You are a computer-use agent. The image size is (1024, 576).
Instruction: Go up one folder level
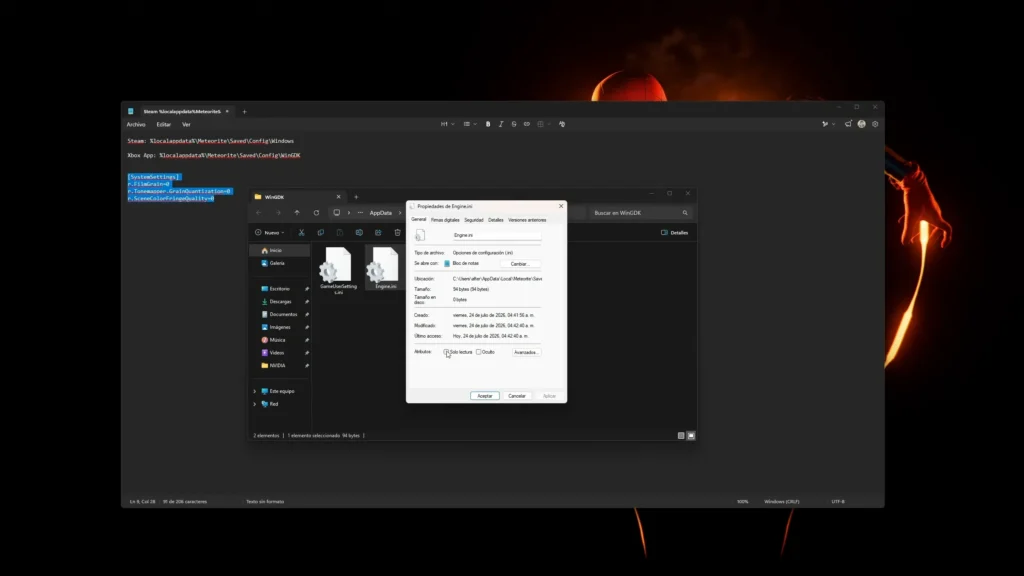pyautogui.click(x=297, y=213)
